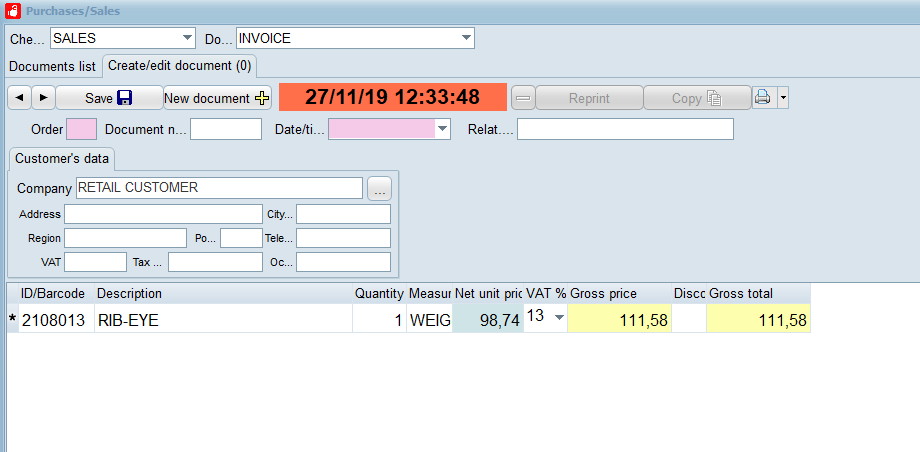
Task: Click the empty Discount cell in RIB-EYE row
Action: (689, 320)
